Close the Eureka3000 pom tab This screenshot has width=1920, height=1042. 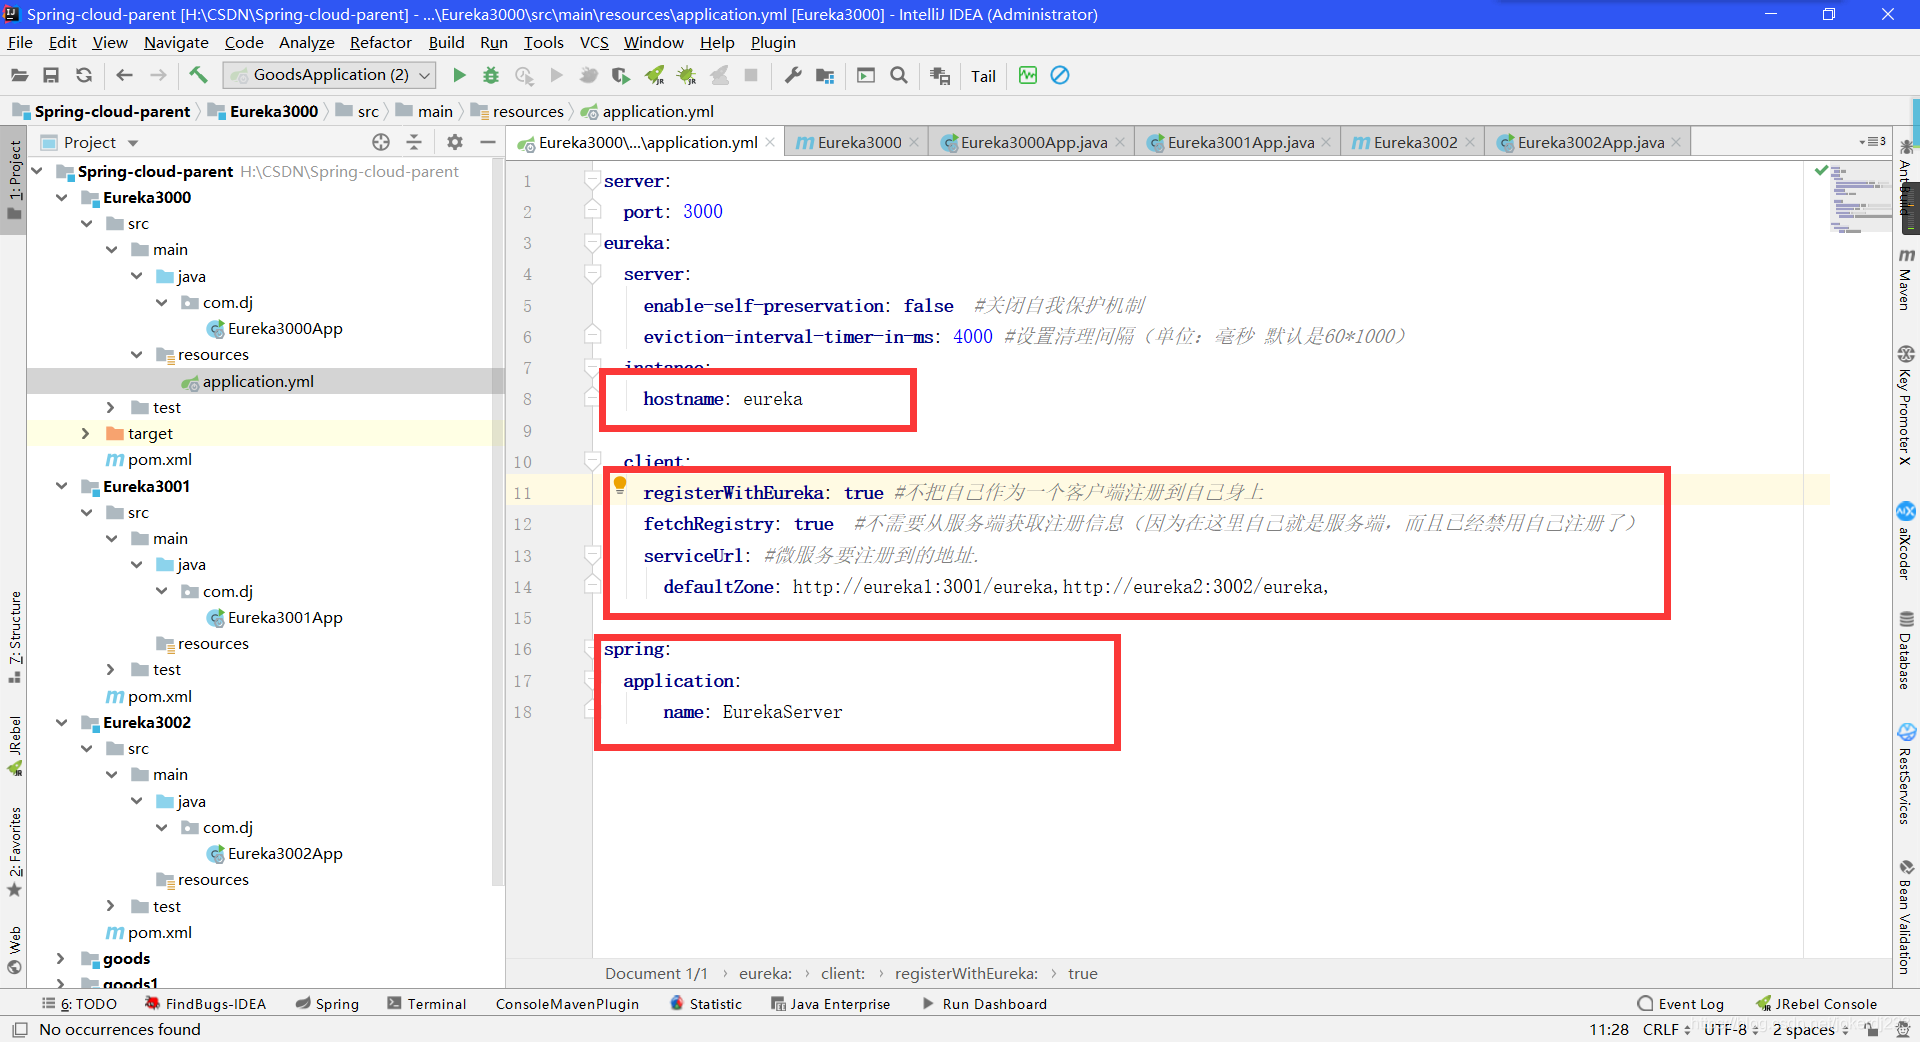pos(914,142)
